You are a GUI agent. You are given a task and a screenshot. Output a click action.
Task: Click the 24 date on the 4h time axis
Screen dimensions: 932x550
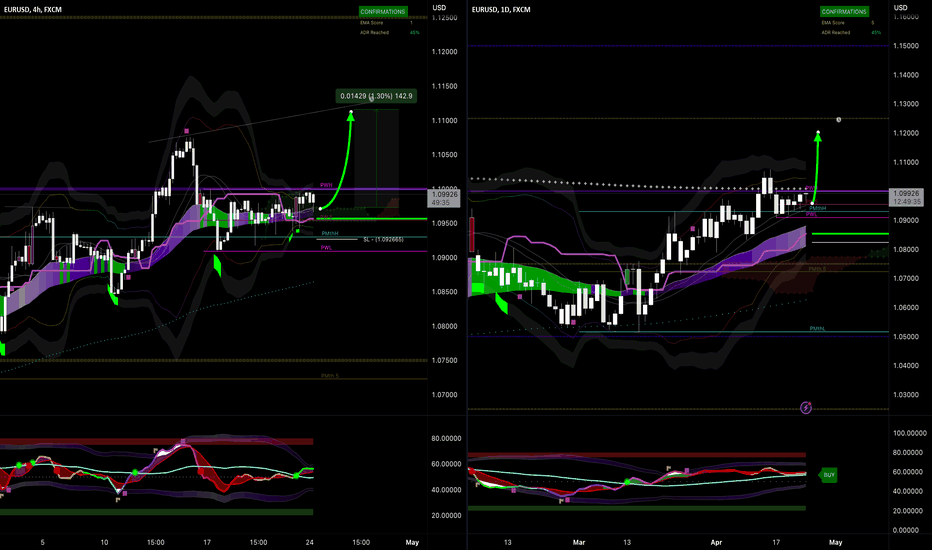click(310, 542)
